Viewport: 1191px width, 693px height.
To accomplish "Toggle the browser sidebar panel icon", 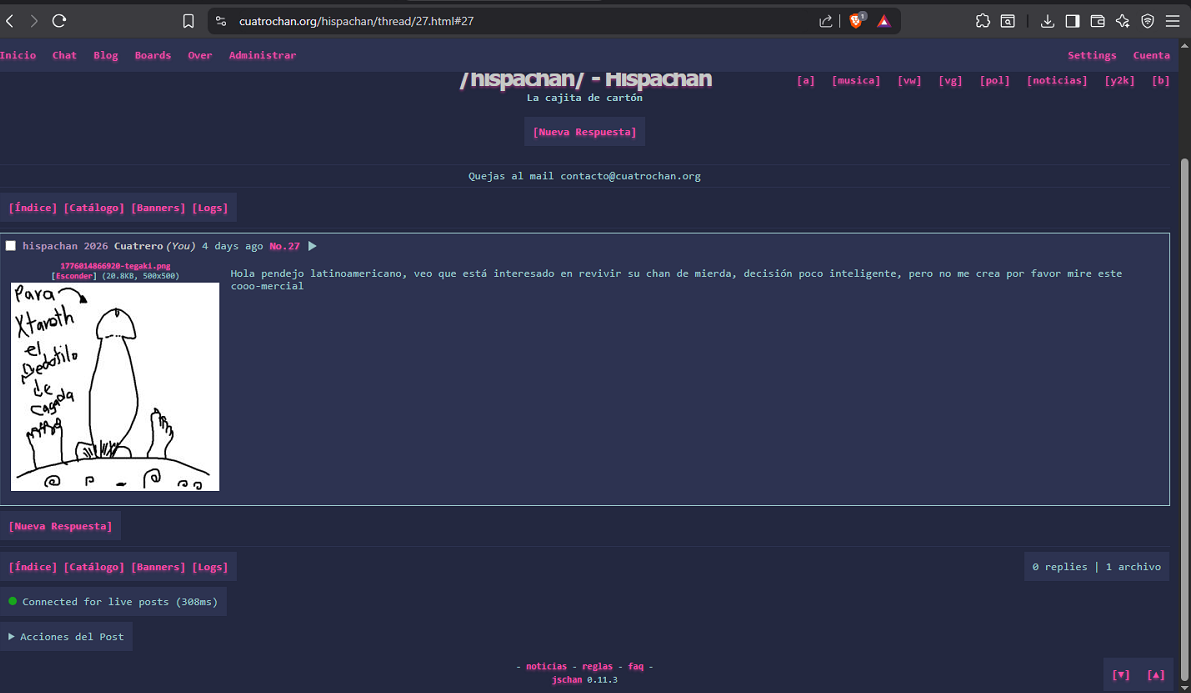I will 1072,21.
